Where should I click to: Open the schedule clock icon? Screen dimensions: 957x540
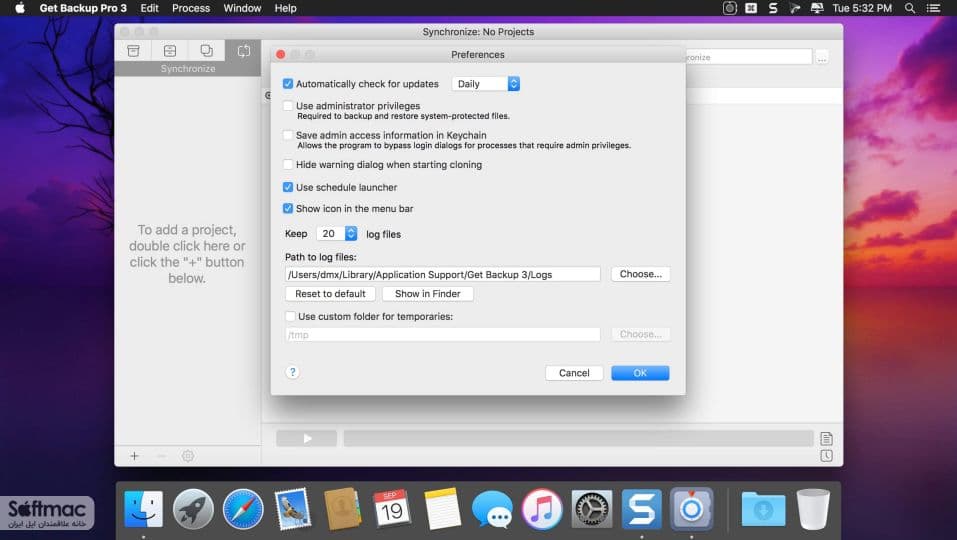826,456
